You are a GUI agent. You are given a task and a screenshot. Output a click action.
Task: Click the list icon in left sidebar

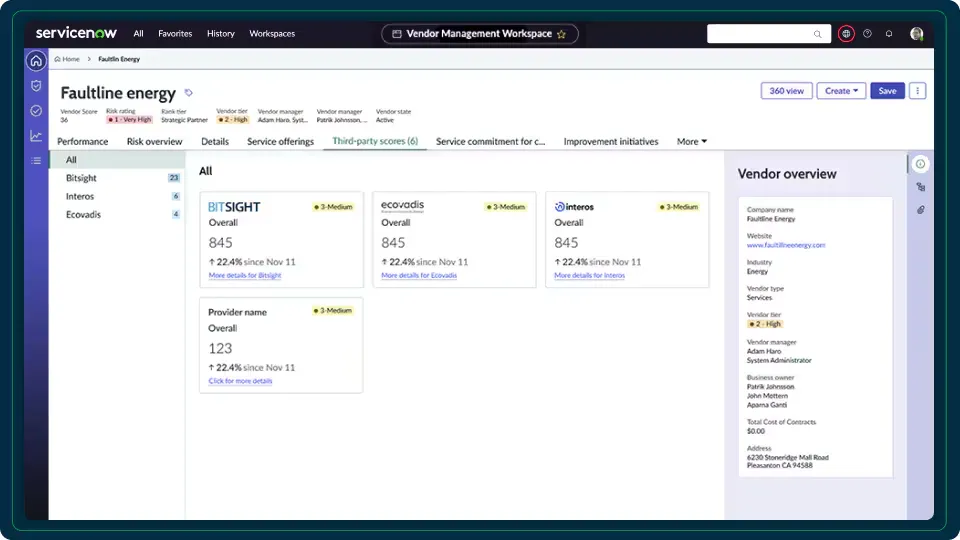click(36, 160)
